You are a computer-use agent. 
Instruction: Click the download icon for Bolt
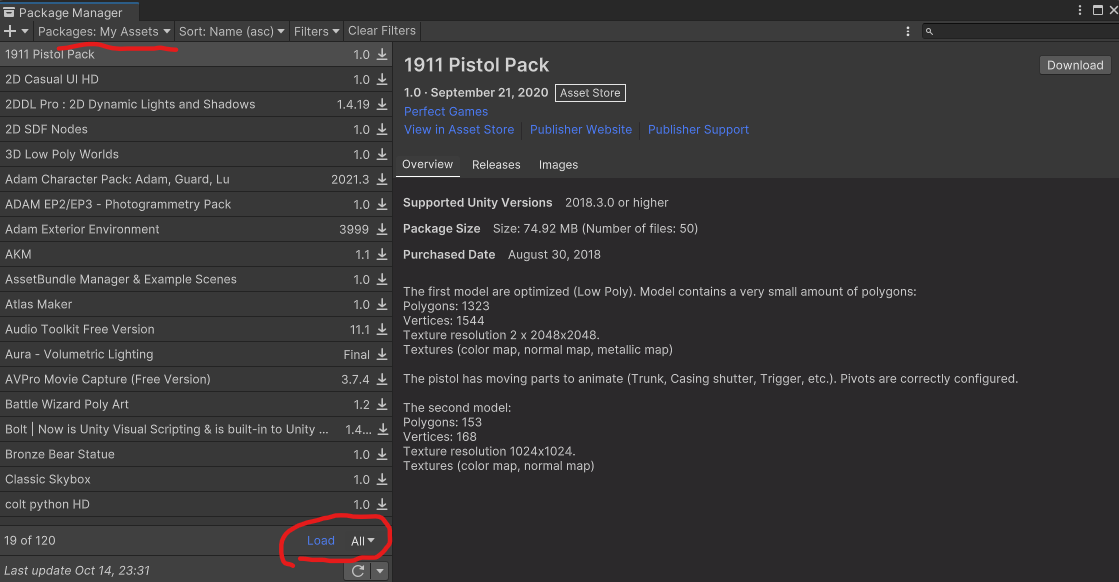click(x=383, y=429)
